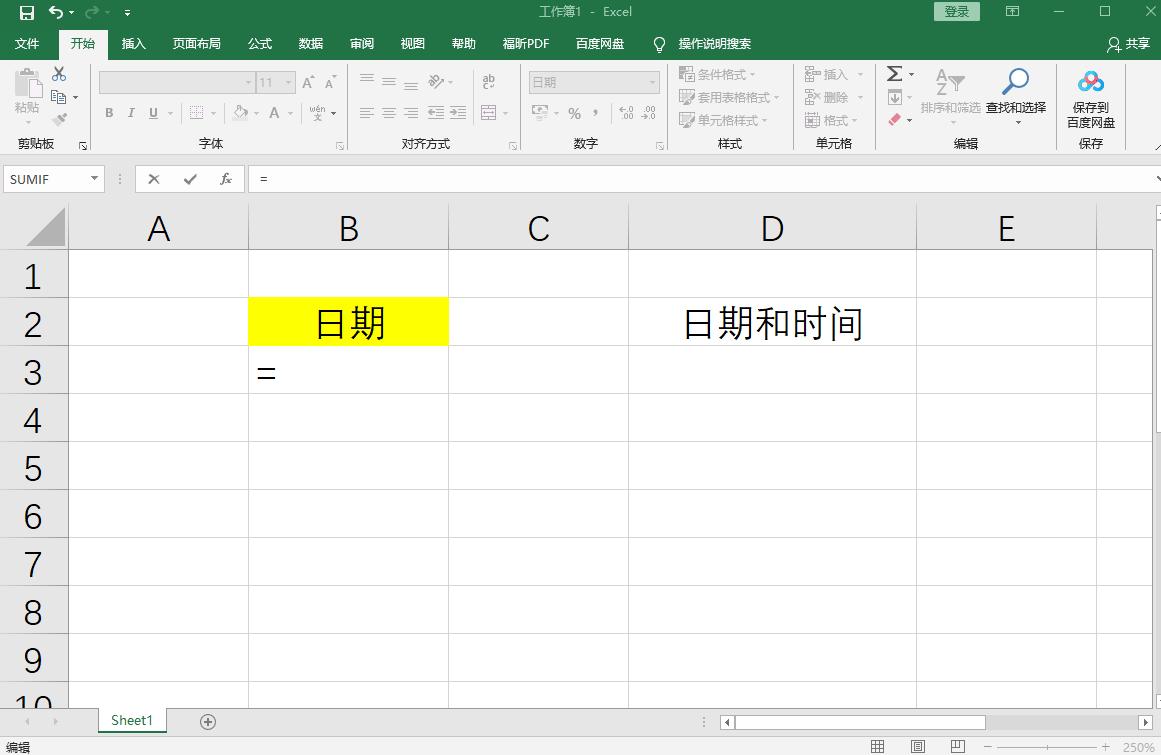Select the Sheet1 worksheet tab

[x=131, y=720]
